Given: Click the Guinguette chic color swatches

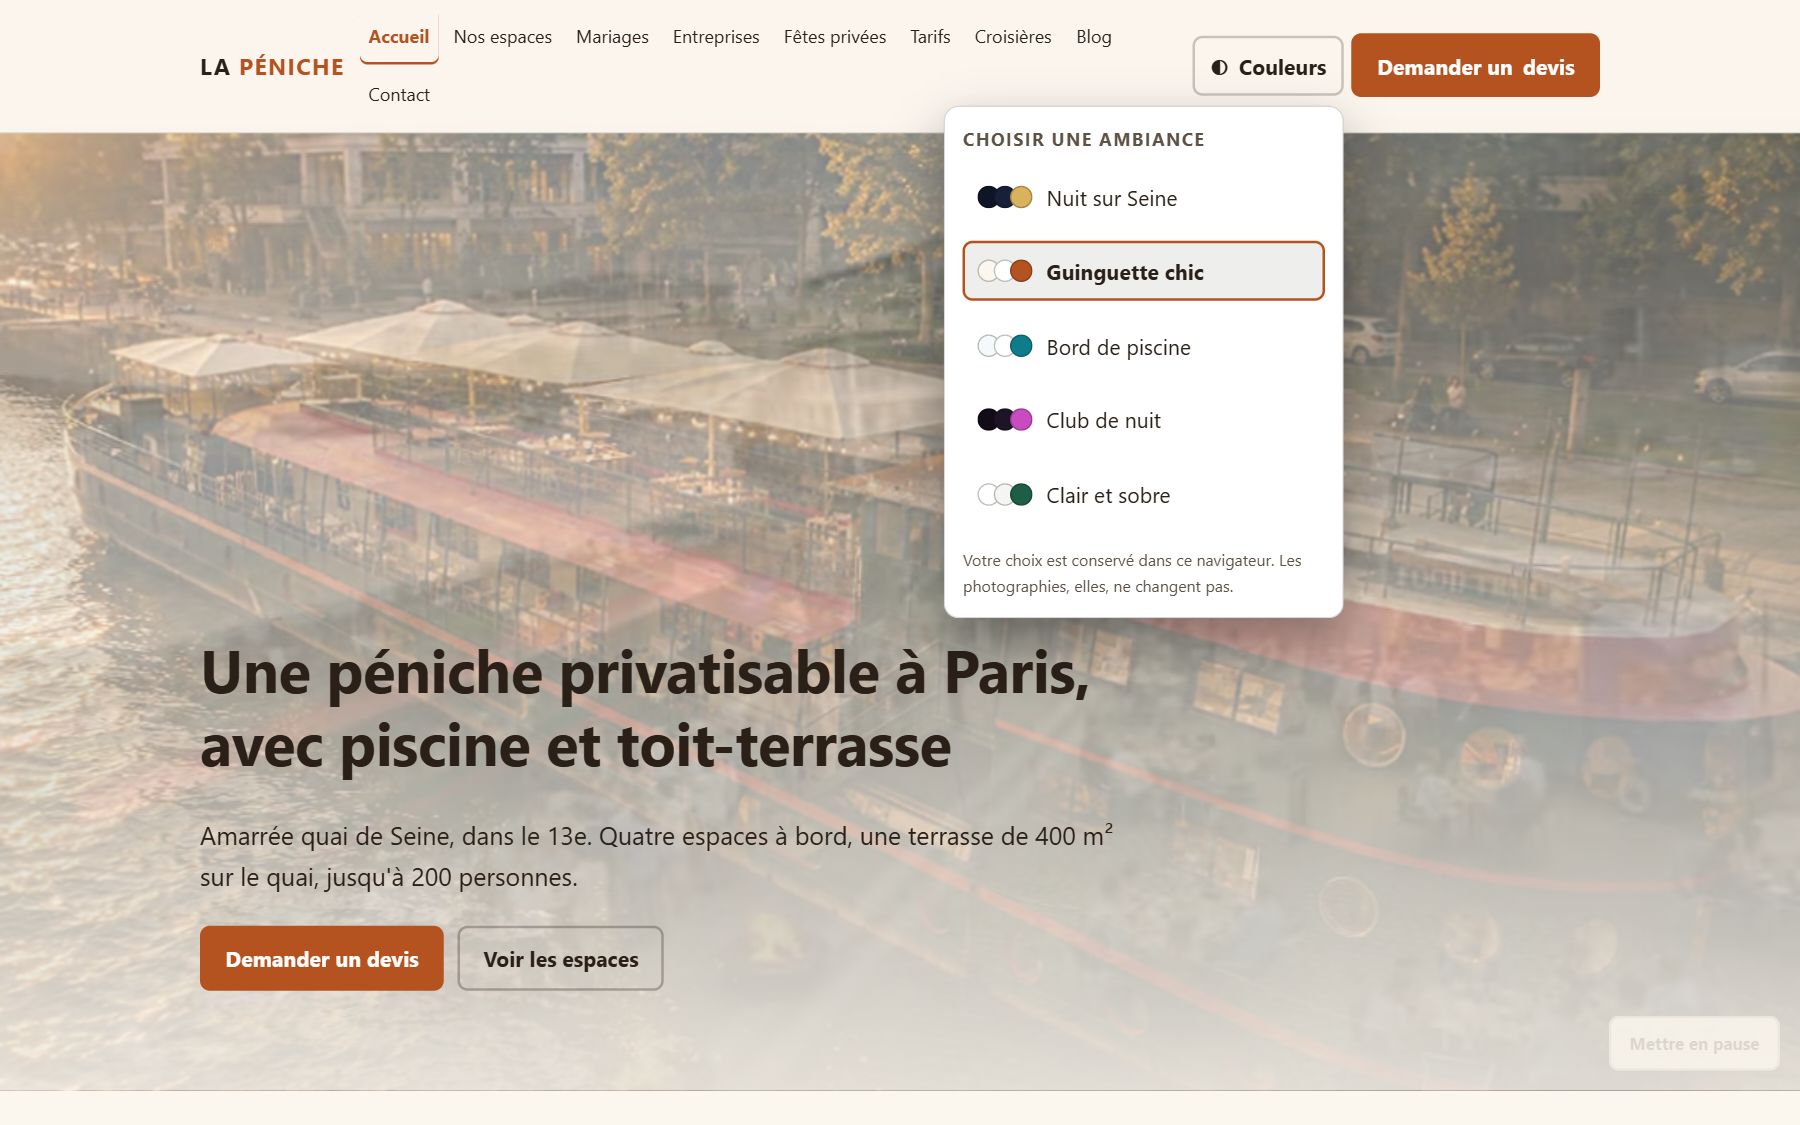Looking at the screenshot, I should (x=1004, y=271).
